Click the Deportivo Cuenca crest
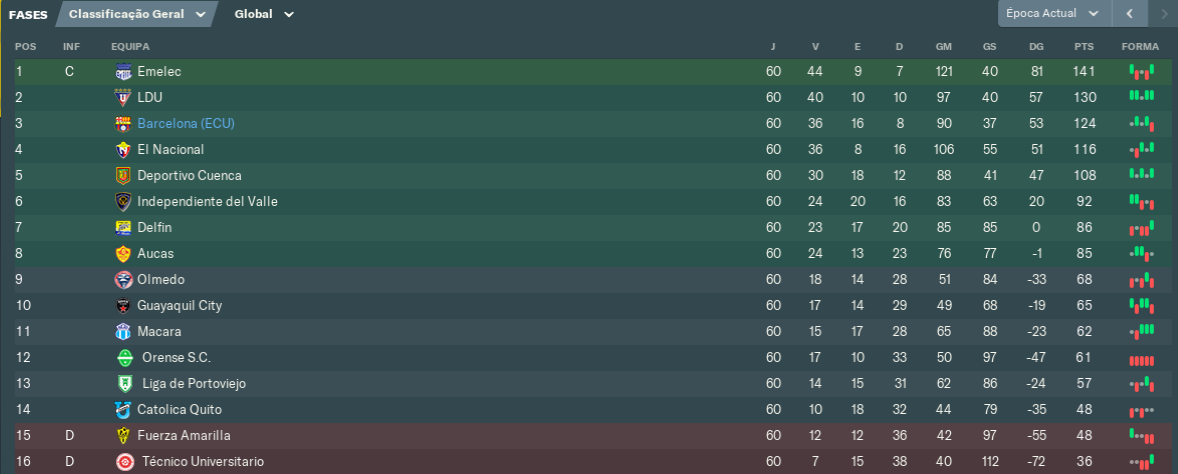 (x=123, y=176)
